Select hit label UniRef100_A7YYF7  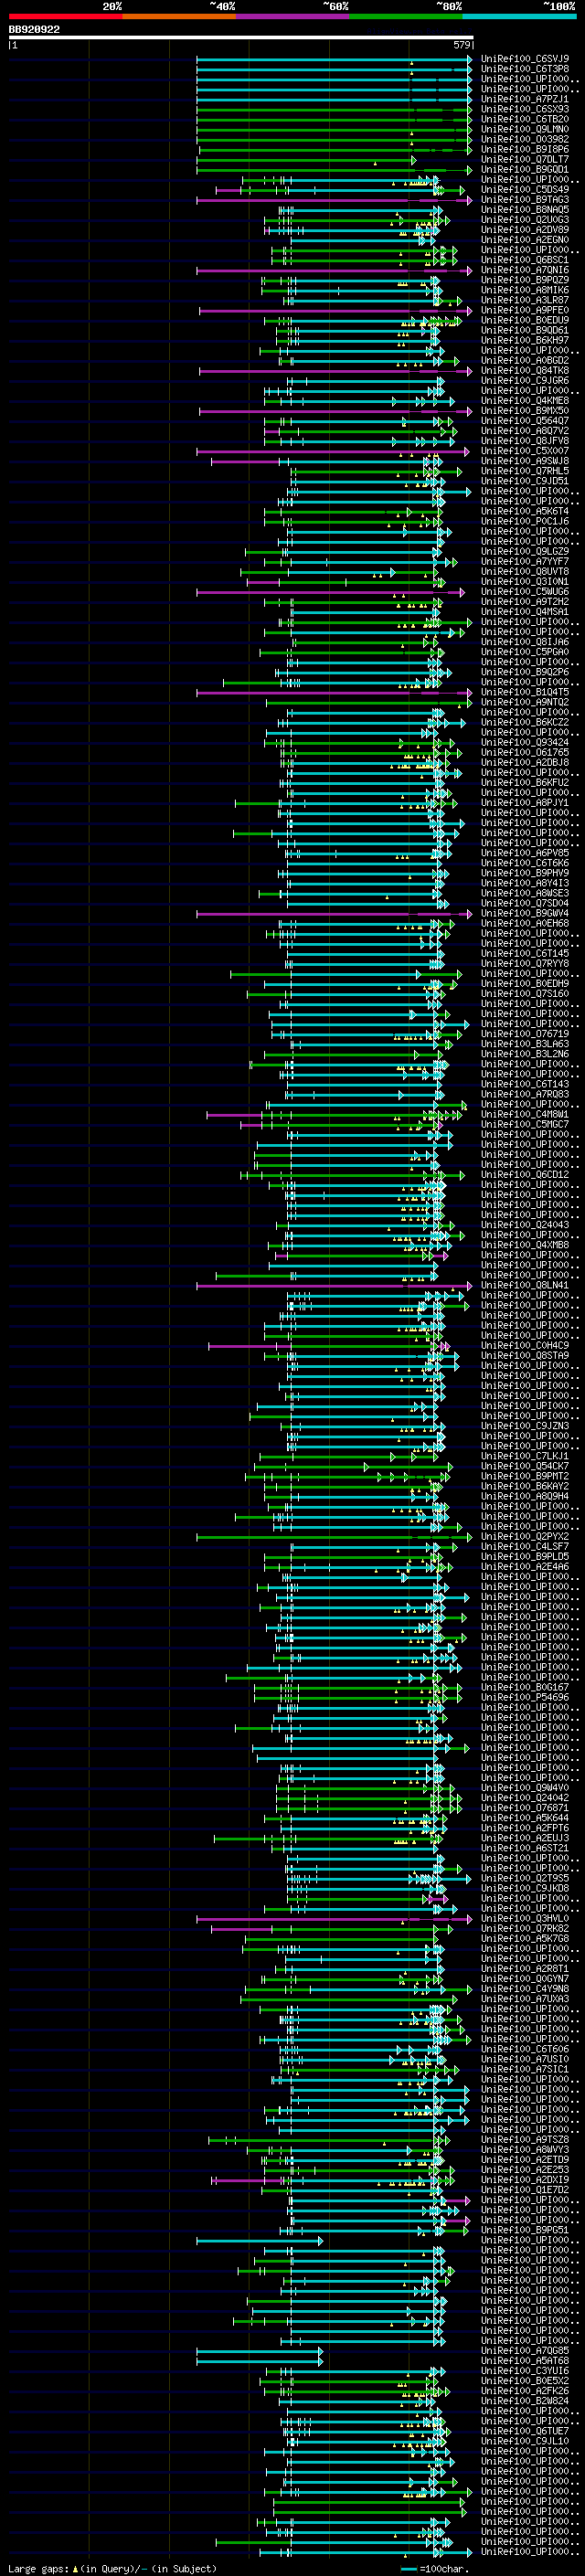(525, 561)
